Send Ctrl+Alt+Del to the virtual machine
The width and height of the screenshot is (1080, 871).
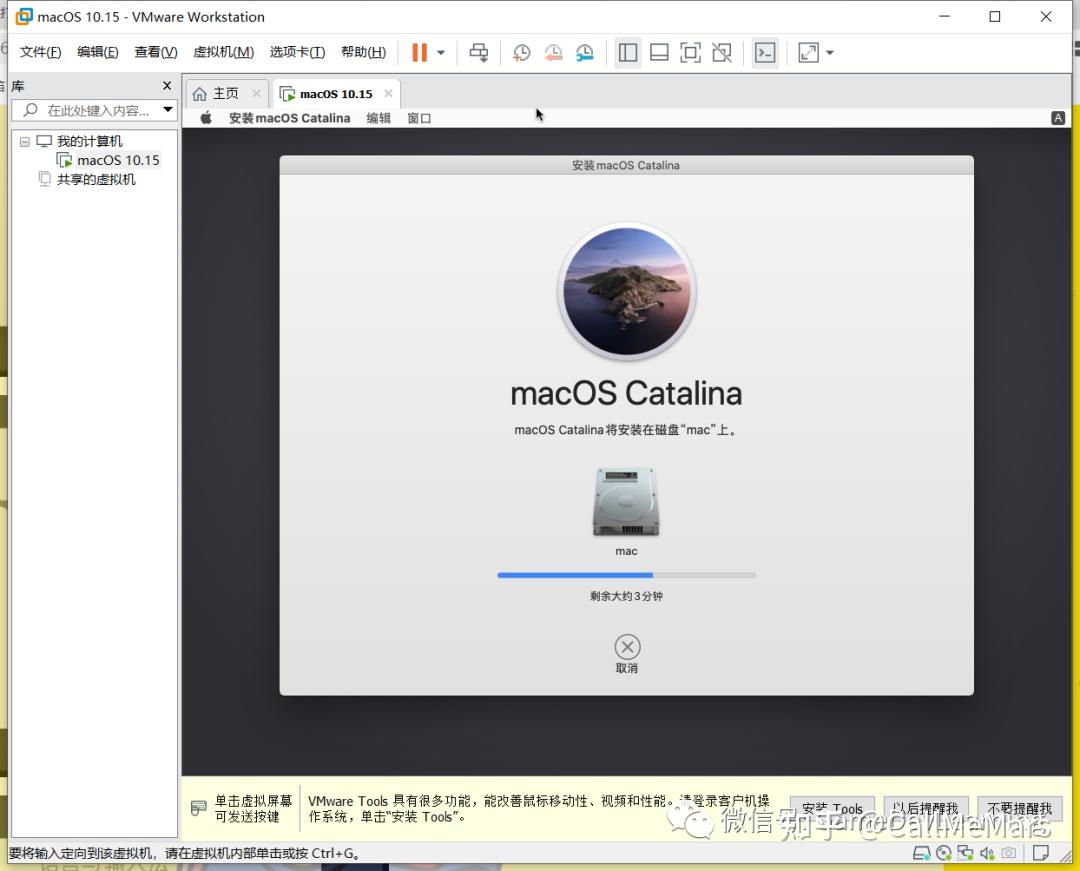(479, 52)
